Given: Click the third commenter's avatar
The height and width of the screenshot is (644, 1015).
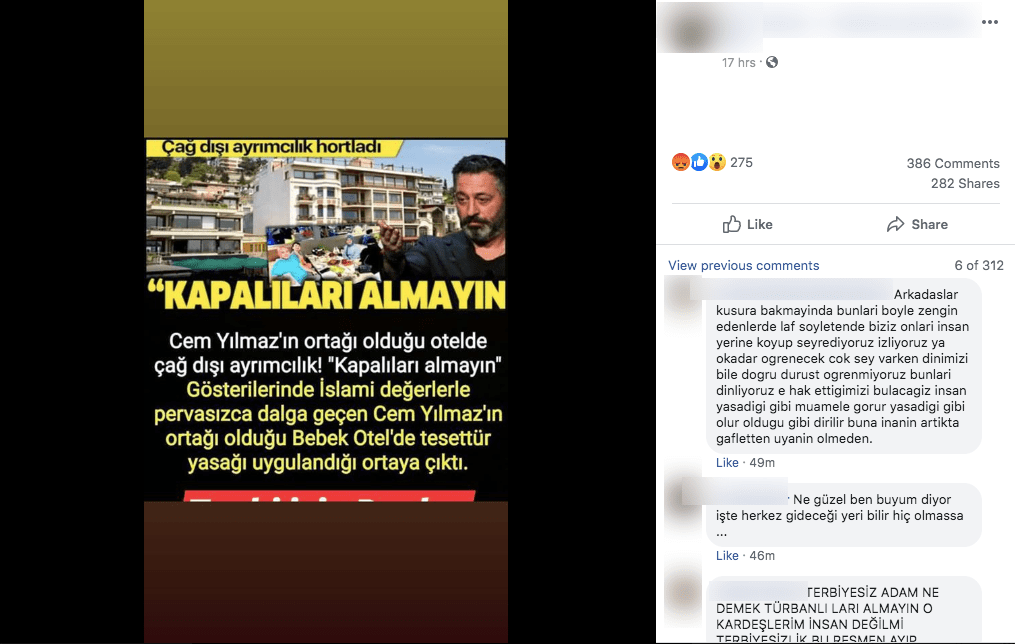Looking at the screenshot, I should 683,592.
